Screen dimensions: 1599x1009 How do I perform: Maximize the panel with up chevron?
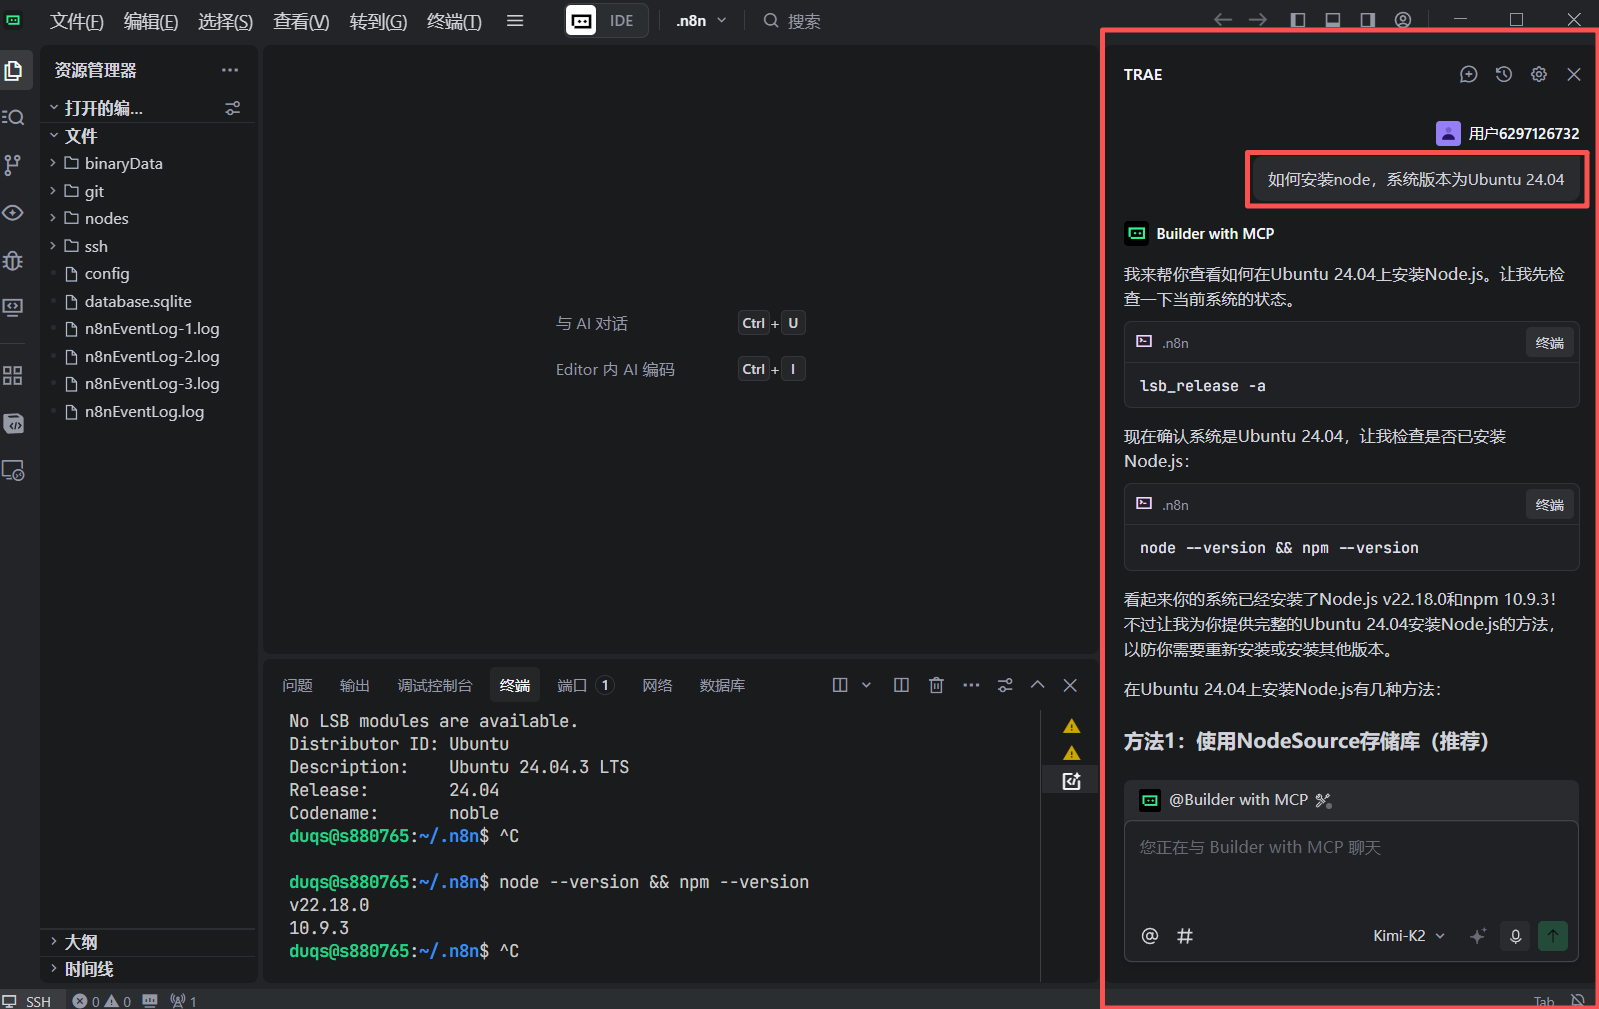pyautogui.click(x=1037, y=685)
